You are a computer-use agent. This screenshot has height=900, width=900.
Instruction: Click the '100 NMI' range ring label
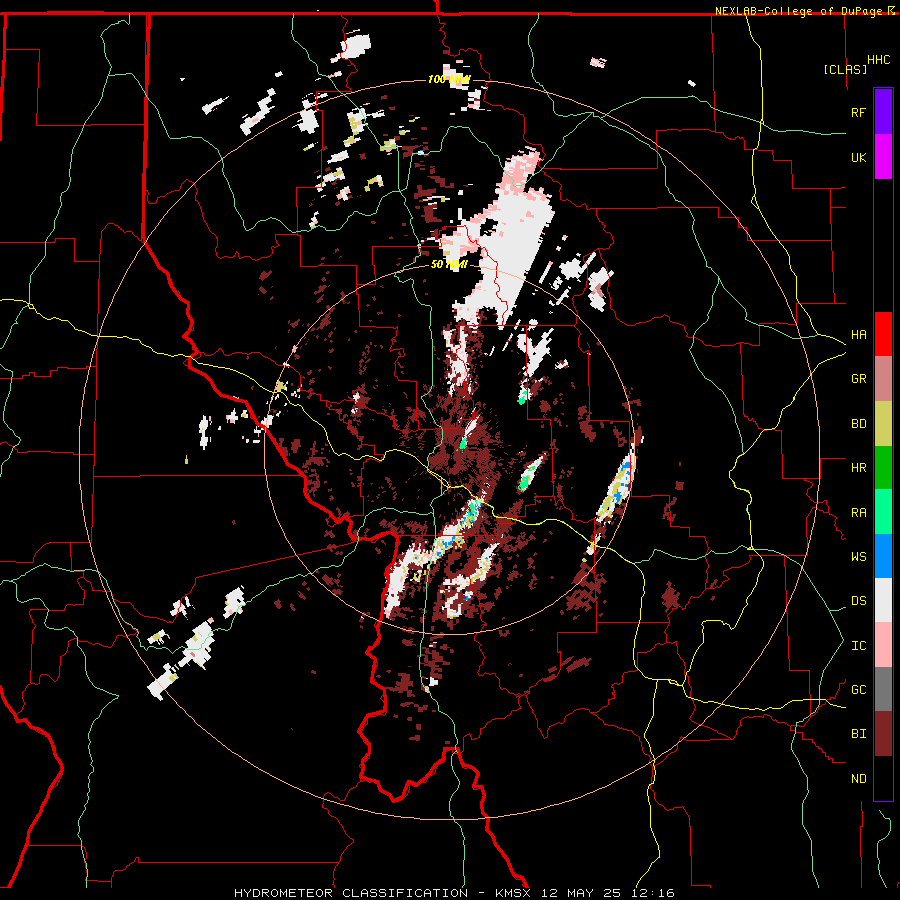point(449,79)
